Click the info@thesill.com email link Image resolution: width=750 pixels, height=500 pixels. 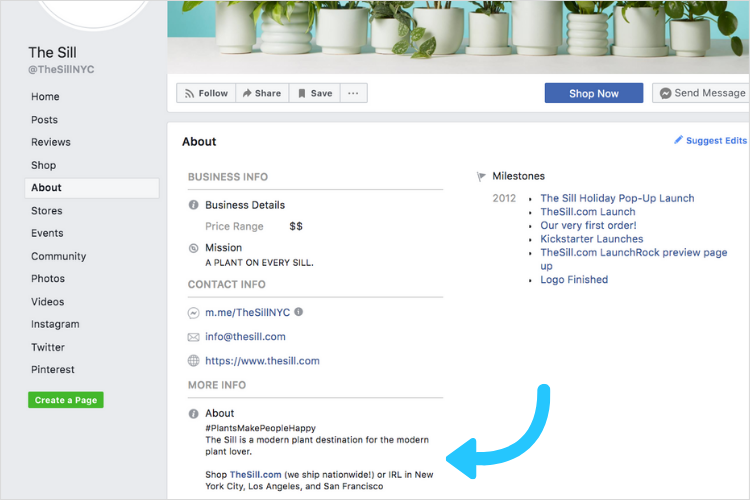(245, 337)
